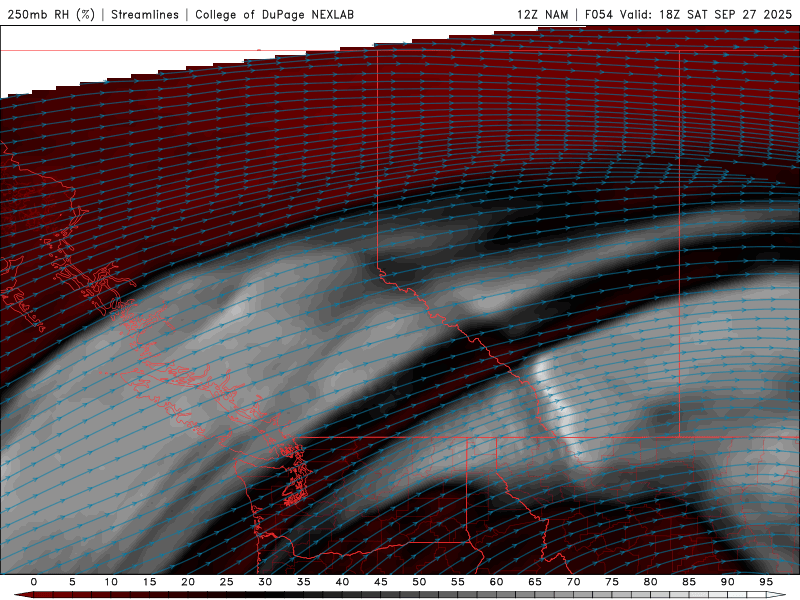
Task: Click the colorbar label '35'
Action: [x=303, y=582]
